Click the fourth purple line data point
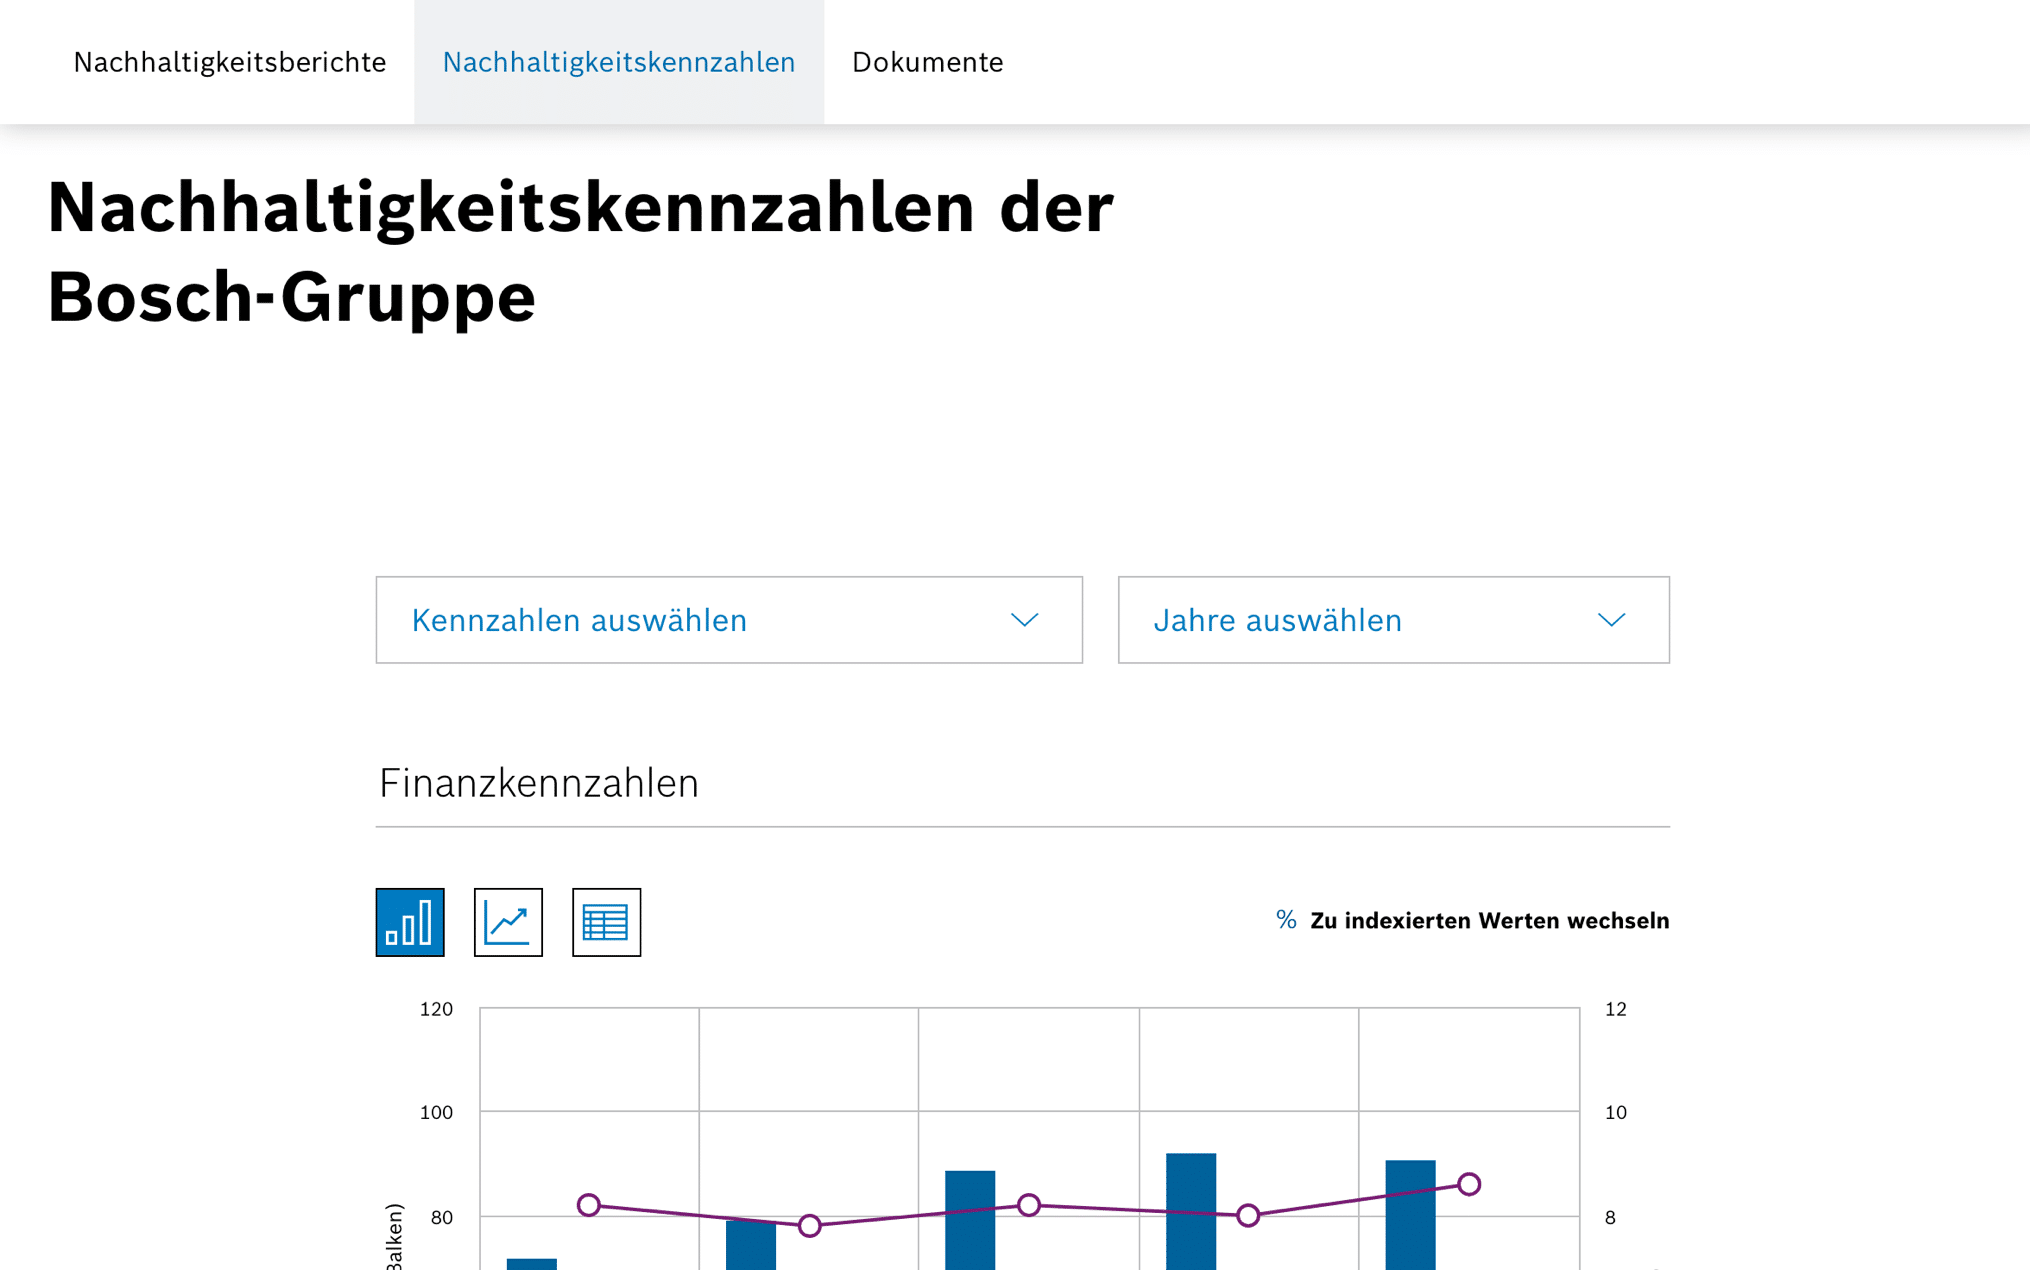 [1248, 1216]
